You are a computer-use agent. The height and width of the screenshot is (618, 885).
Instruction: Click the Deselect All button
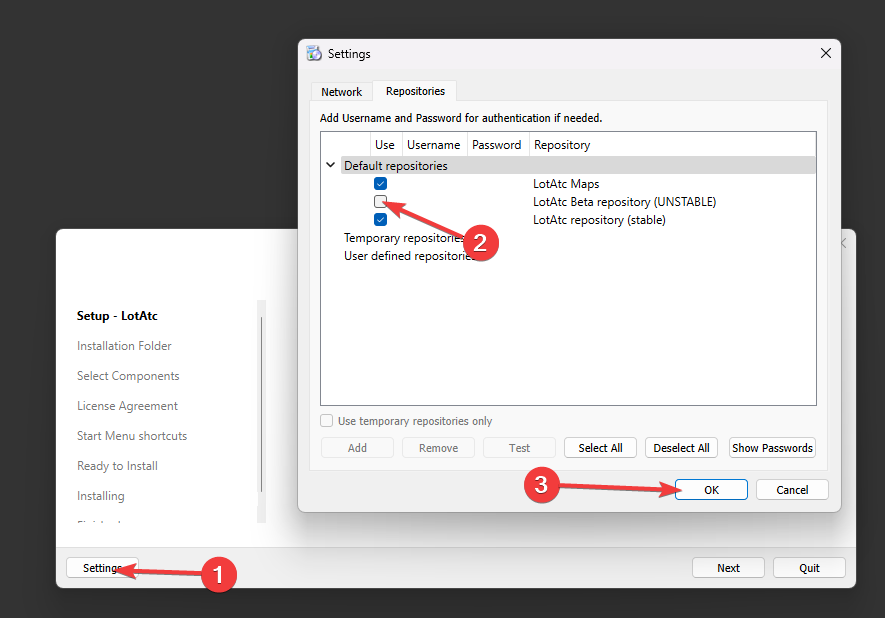point(681,448)
